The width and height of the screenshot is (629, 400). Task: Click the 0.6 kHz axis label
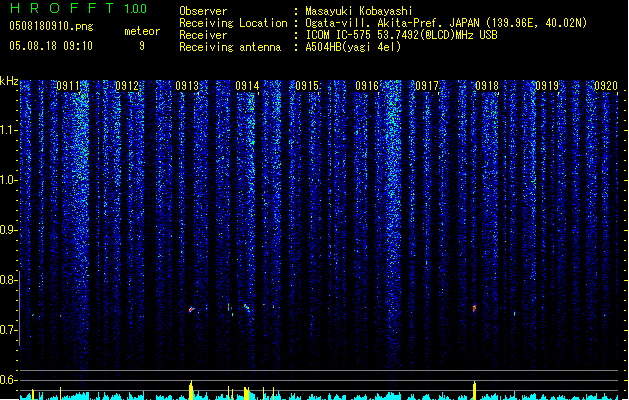click(9, 380)
